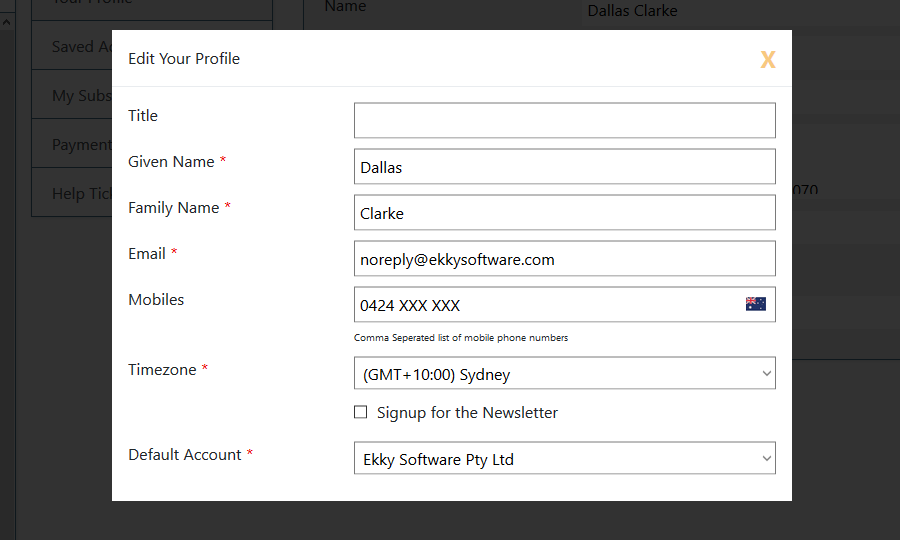Select the Email field with noreply@ekkysoftware.com

[x=565, y=258]
